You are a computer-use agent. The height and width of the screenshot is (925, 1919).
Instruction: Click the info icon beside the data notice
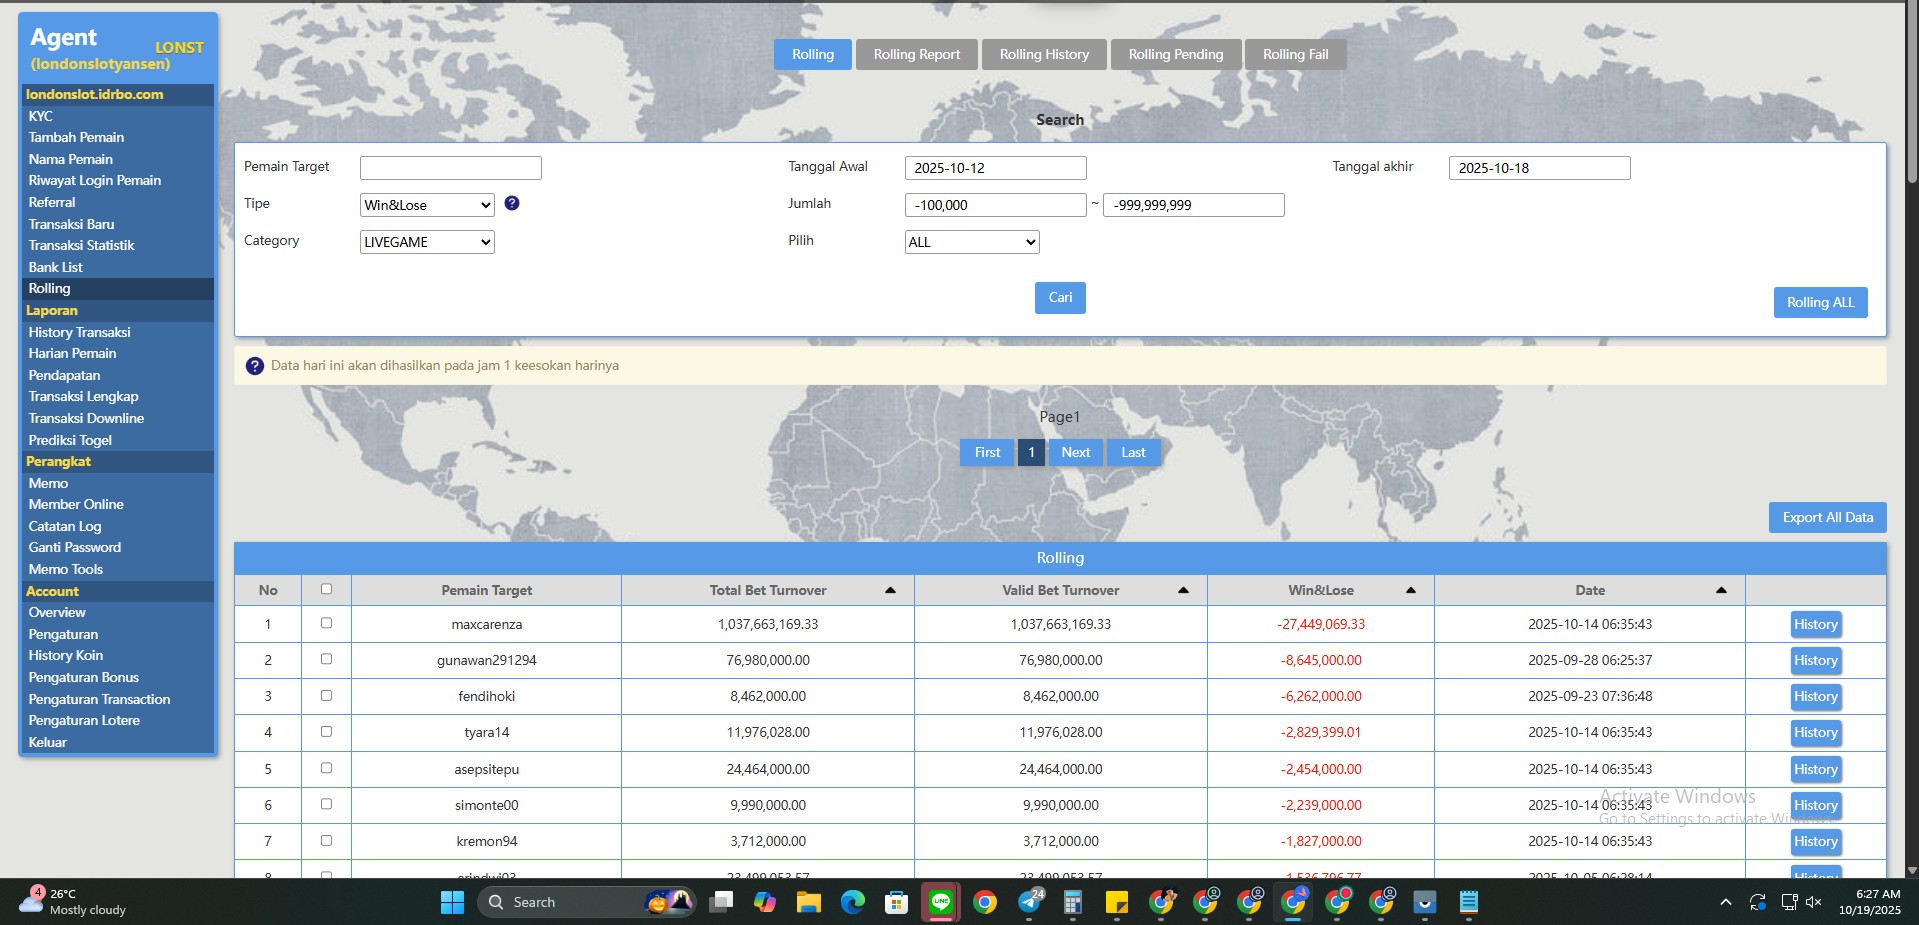(x=255, y=366)
